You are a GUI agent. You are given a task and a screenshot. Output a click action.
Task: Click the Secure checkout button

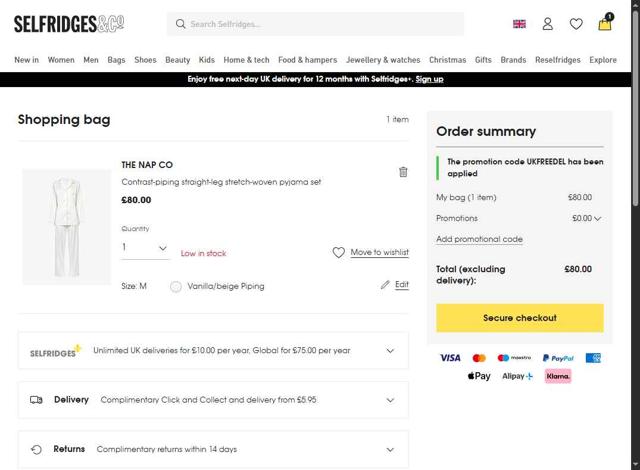pos(519,318)
